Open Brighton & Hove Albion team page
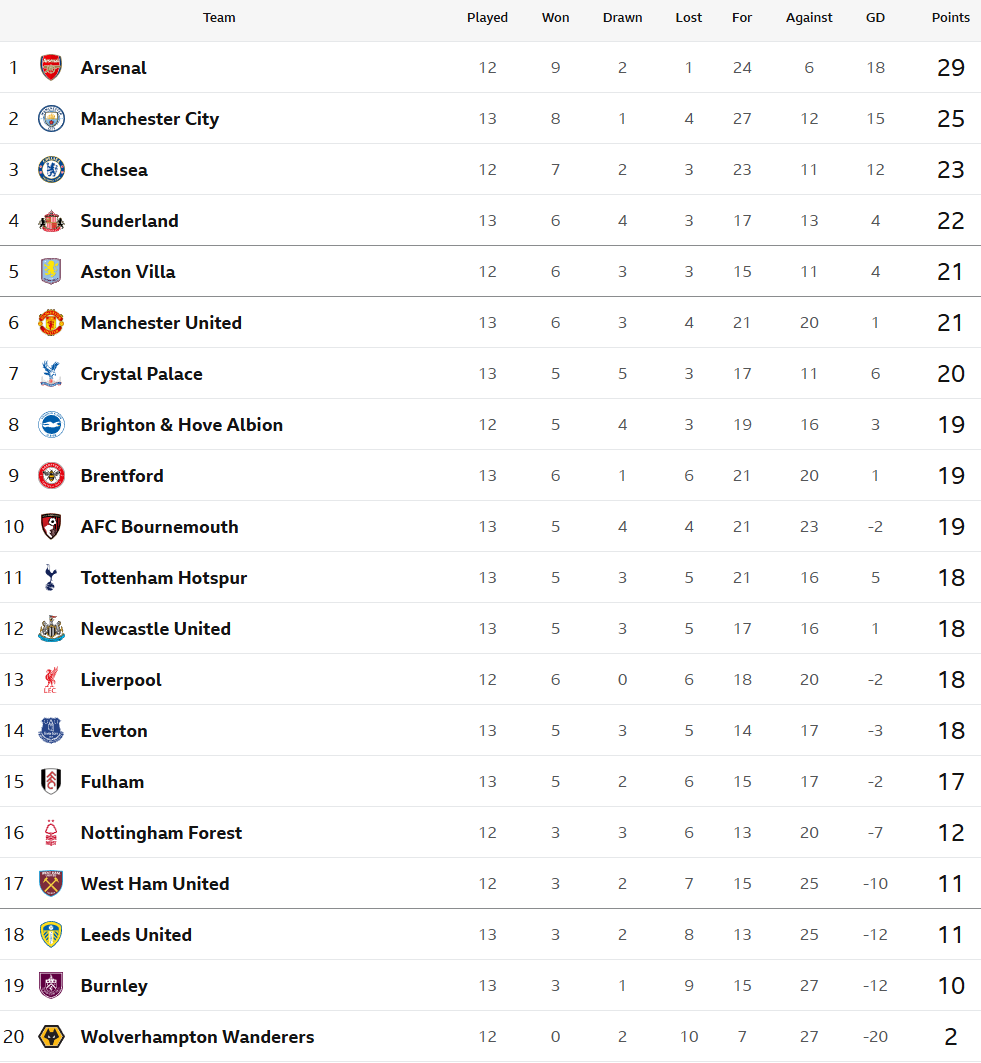Image resolution: width=981 pixels, height=1063 pixels. pos(182,425)
